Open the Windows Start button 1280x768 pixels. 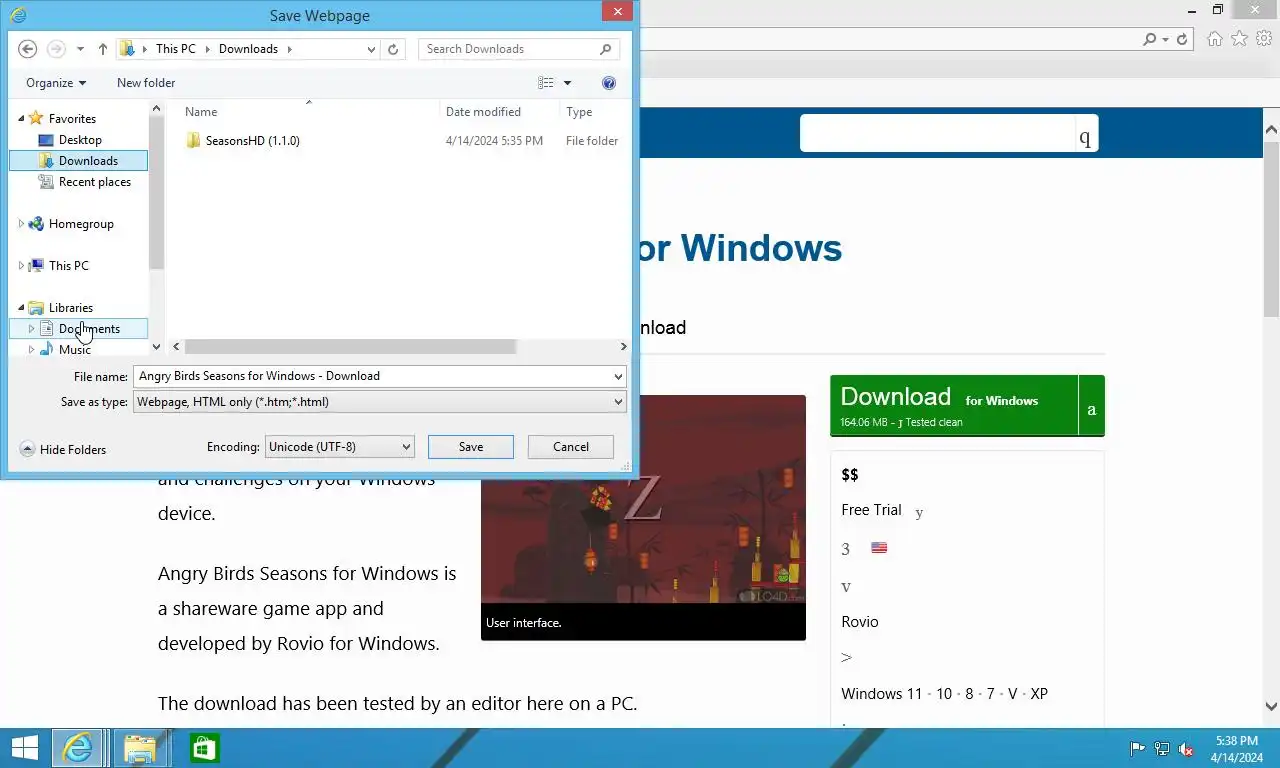click(x=24, y=748)
